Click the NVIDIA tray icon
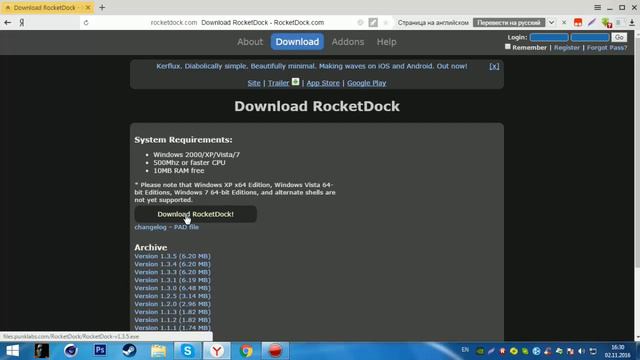Viewport: 640px width, 360px height. coord(480,351)
